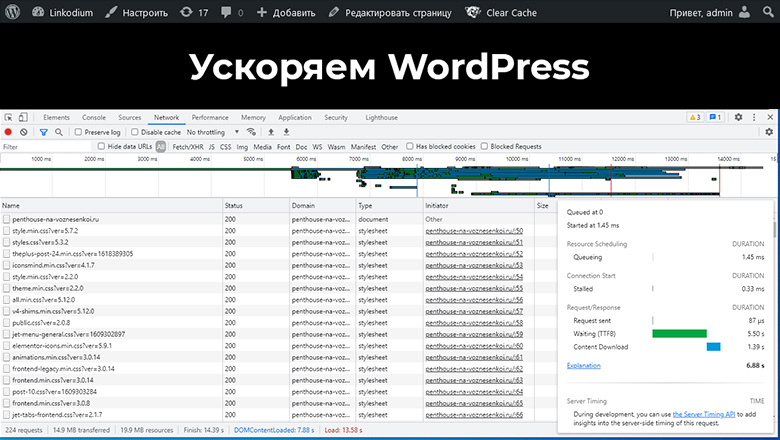Open the Linkodium site dashboard link
This screenshot has height=440, width=780.
[62, 12]
